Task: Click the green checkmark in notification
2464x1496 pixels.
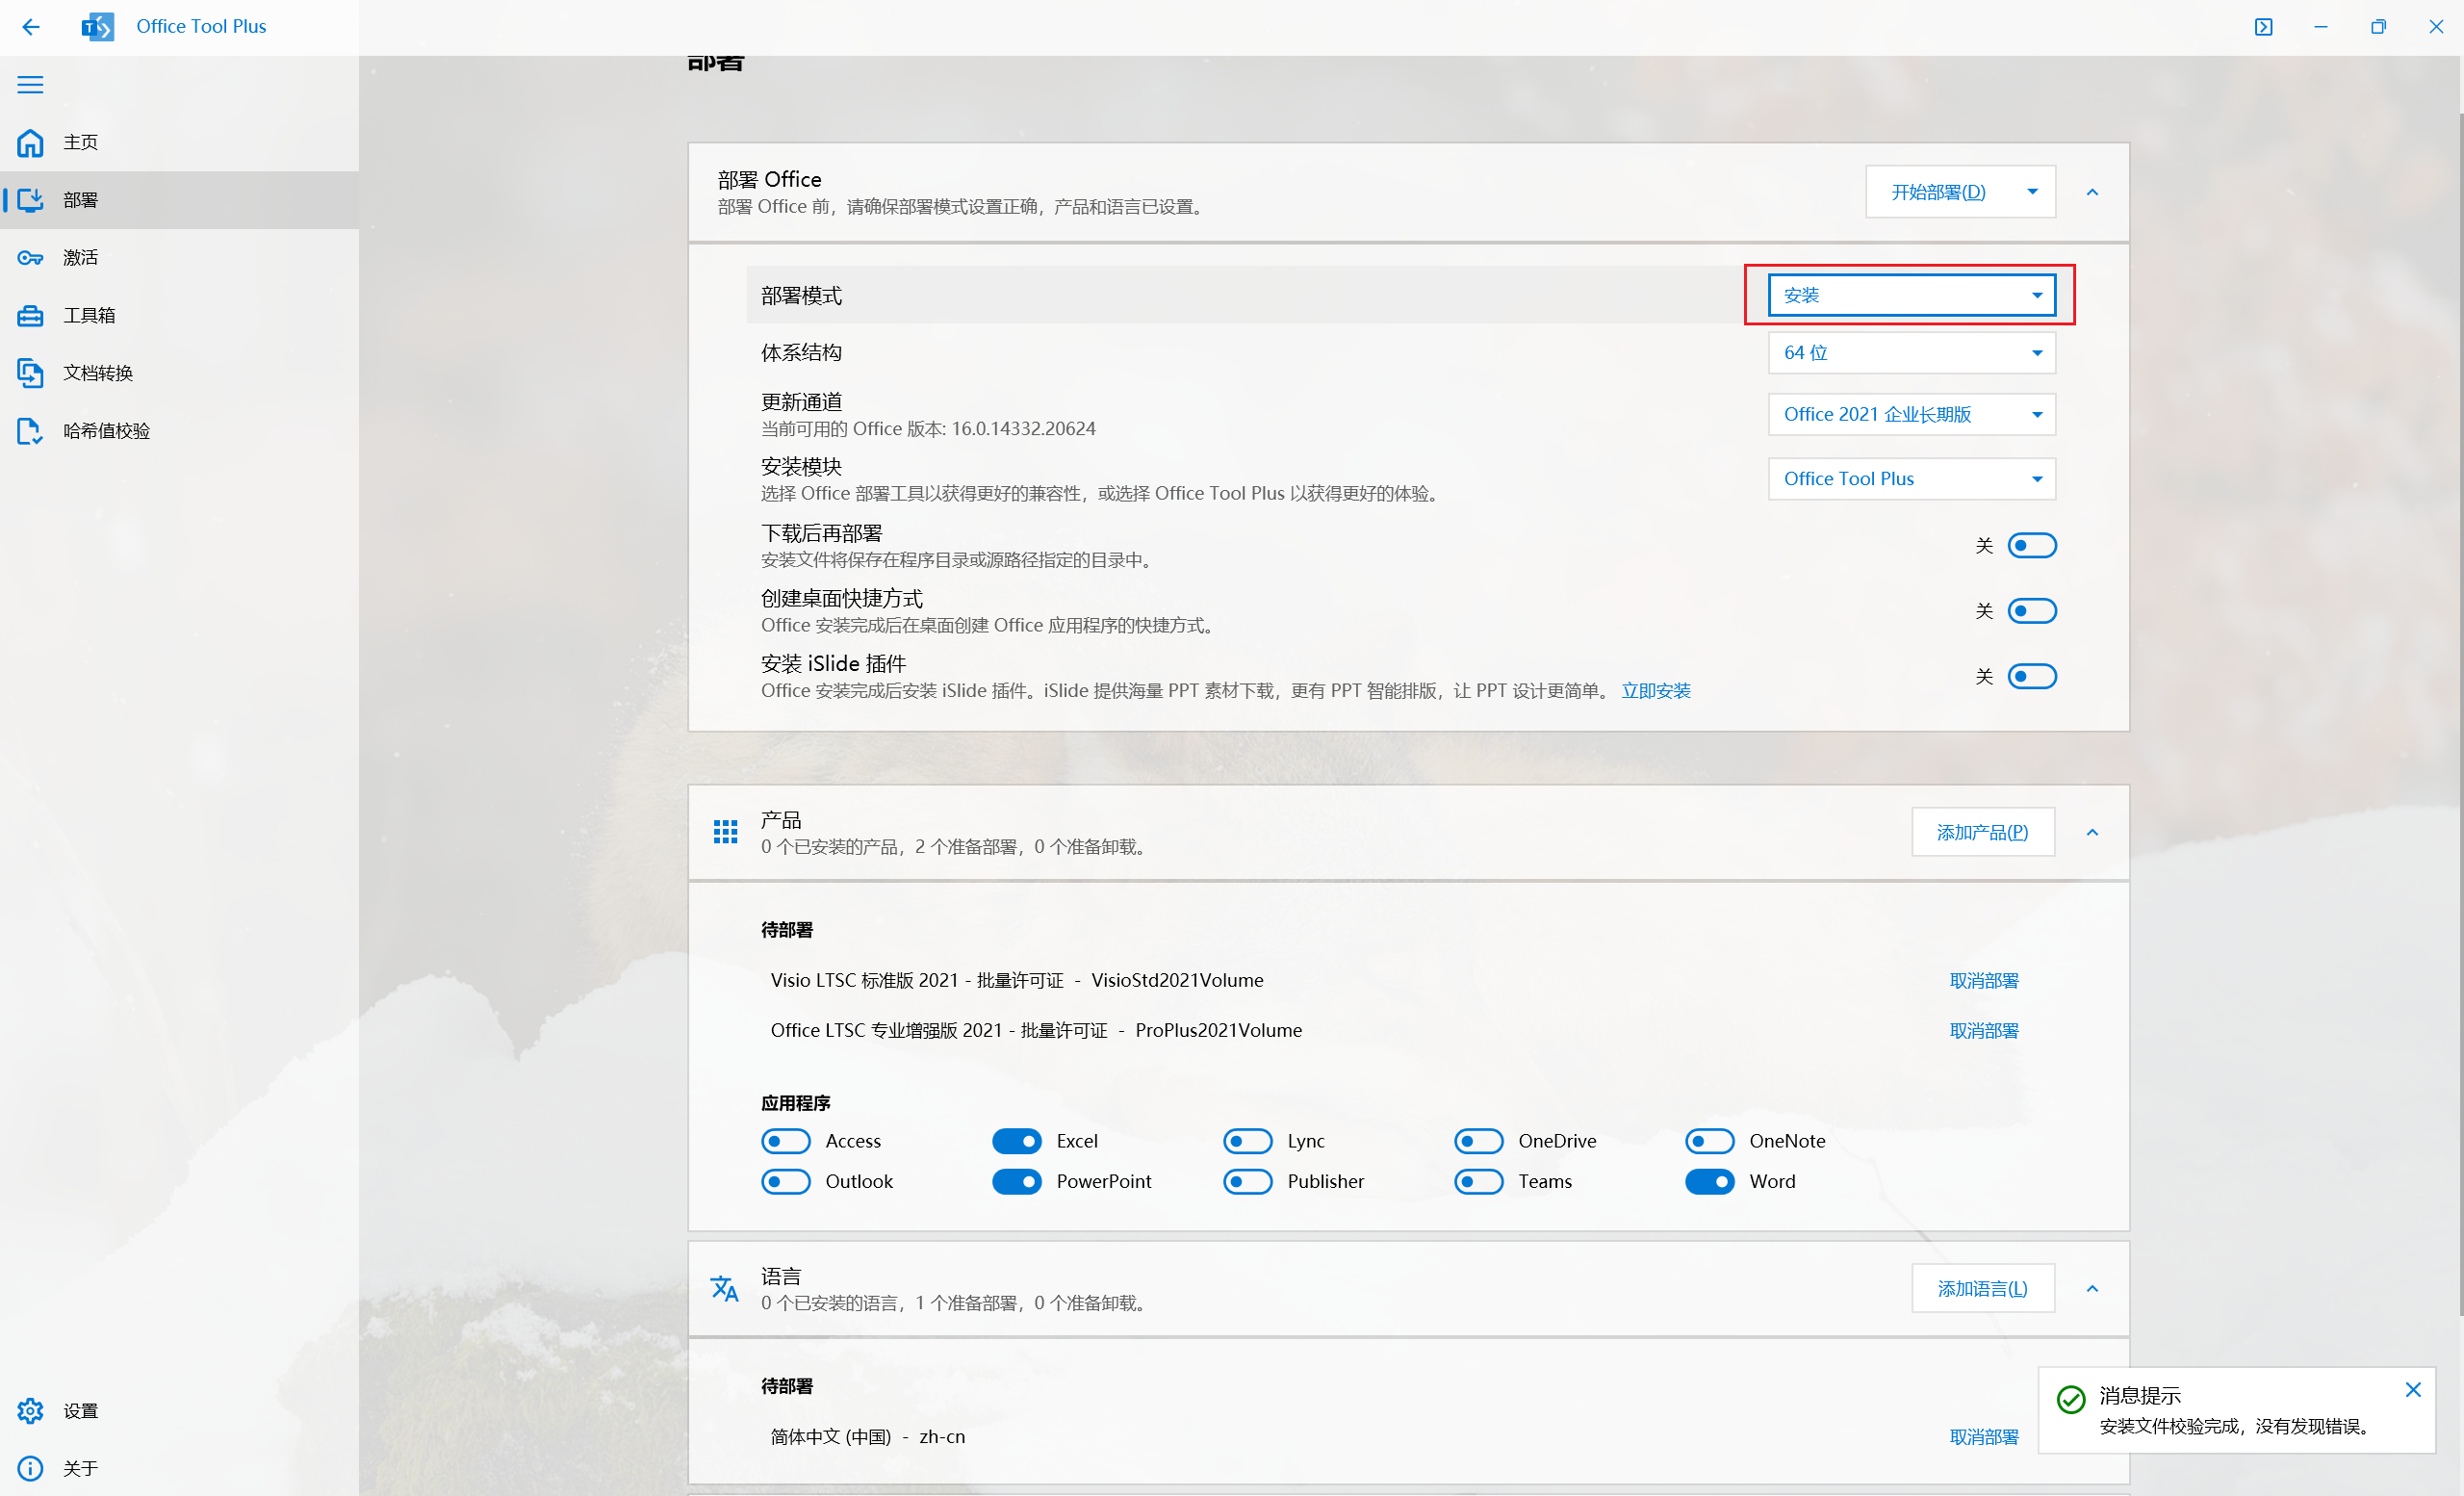Action: (x=2071, y=1399)
